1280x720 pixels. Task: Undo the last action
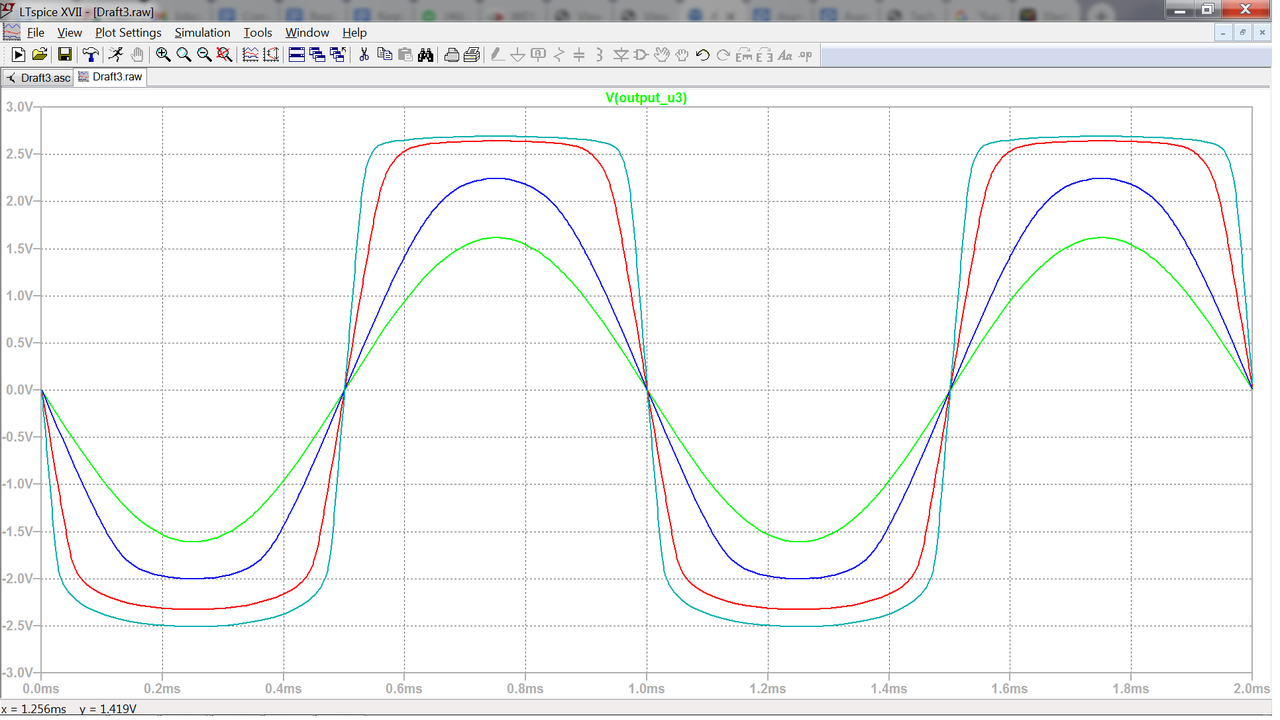click(x=703, y=54)
